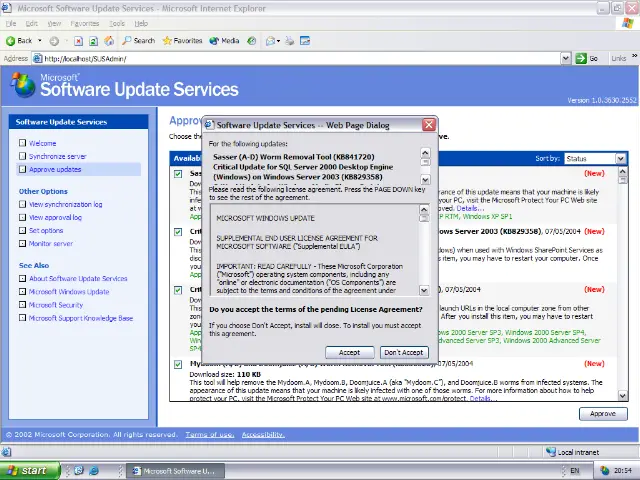This screenshot has width=640, height=480.
Task: Uncheck the SQL Server critical update checkbox
Action: coord(178,232)
